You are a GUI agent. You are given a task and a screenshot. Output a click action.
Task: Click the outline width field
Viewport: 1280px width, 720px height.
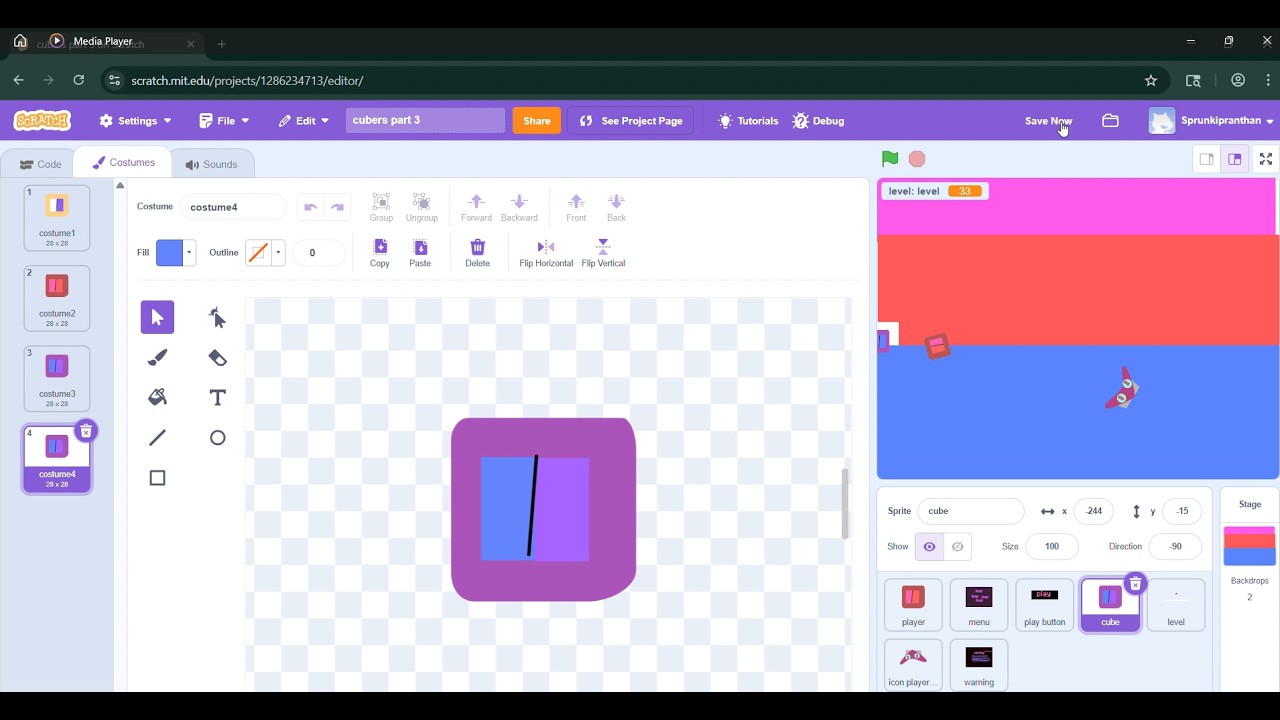[x=319, y=252]
